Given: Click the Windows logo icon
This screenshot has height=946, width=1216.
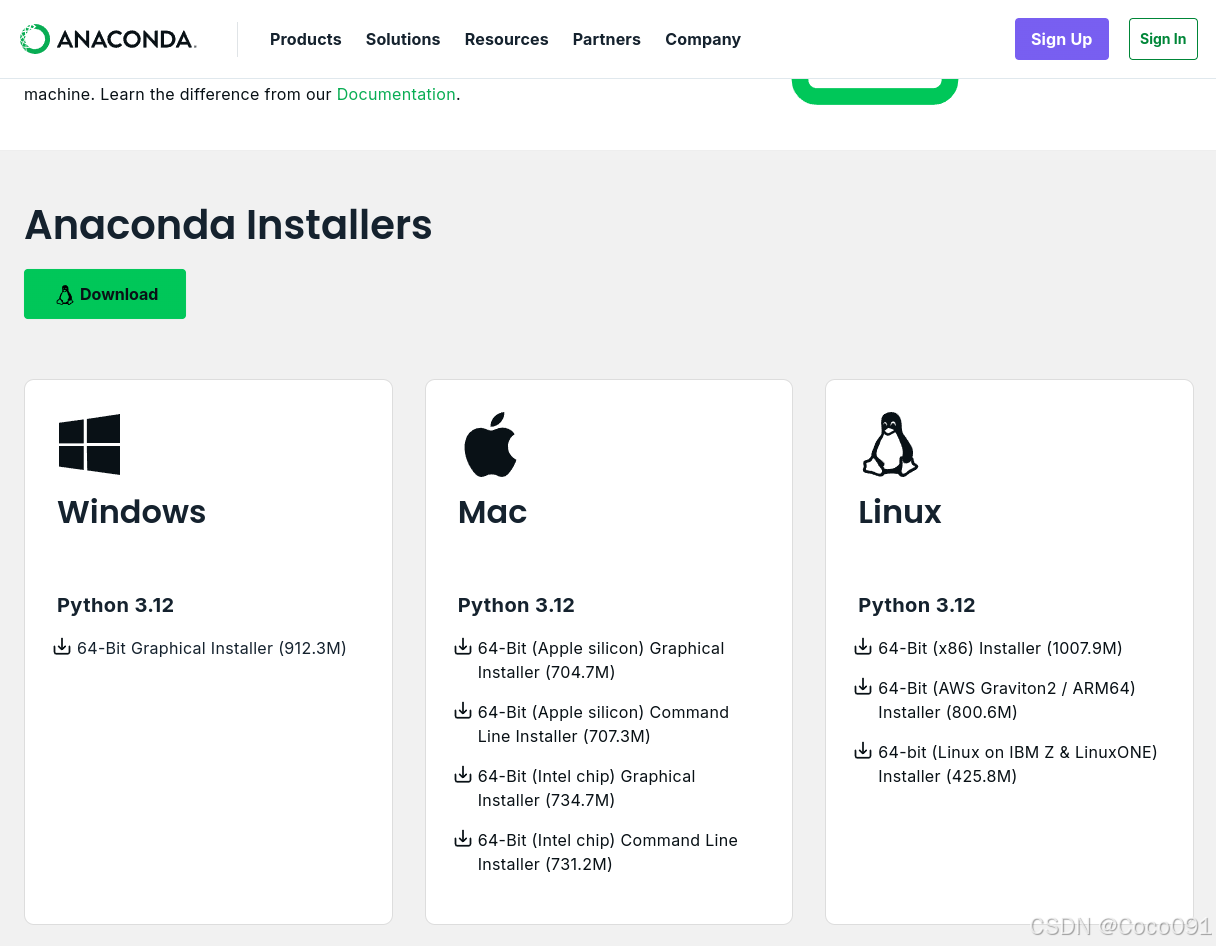Looking at the screenshot, I should click(89, 444).
